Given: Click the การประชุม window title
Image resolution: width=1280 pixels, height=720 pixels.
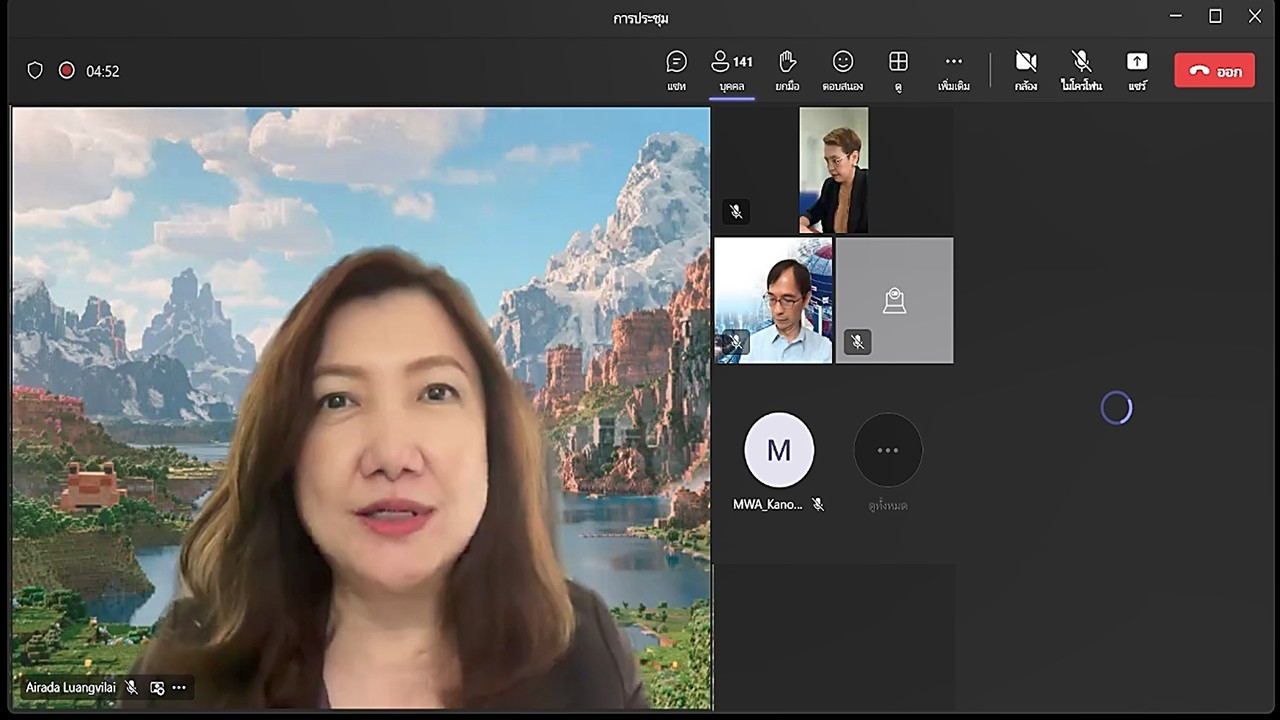Looking at the screenshot, I should (x=641, y=18).
